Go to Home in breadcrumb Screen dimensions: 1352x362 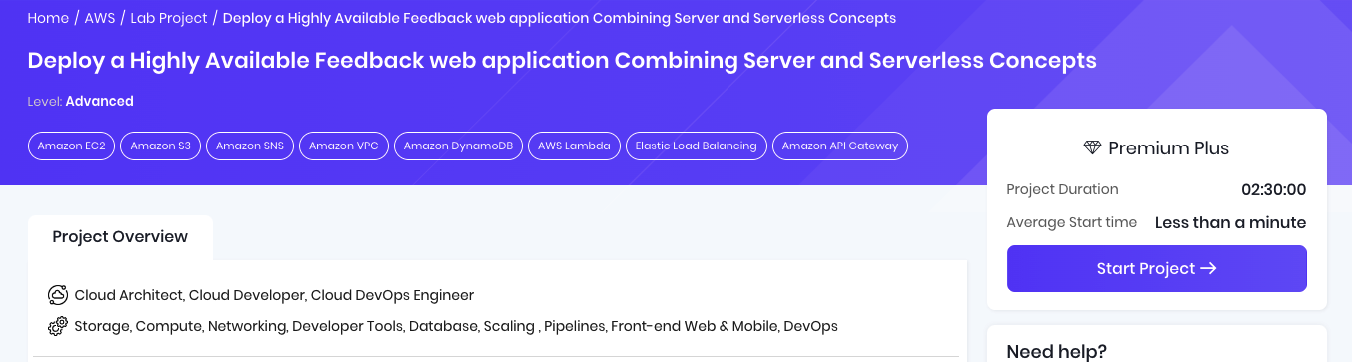[x=48, y=18]
